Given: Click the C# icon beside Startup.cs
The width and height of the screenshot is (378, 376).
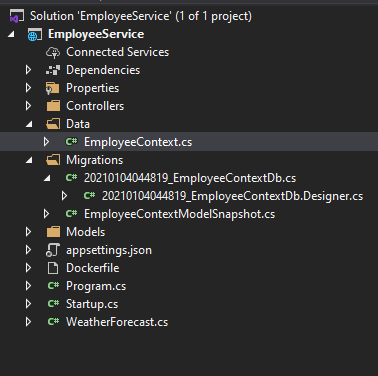Looking at the screenshot, I should pos(53,304).
